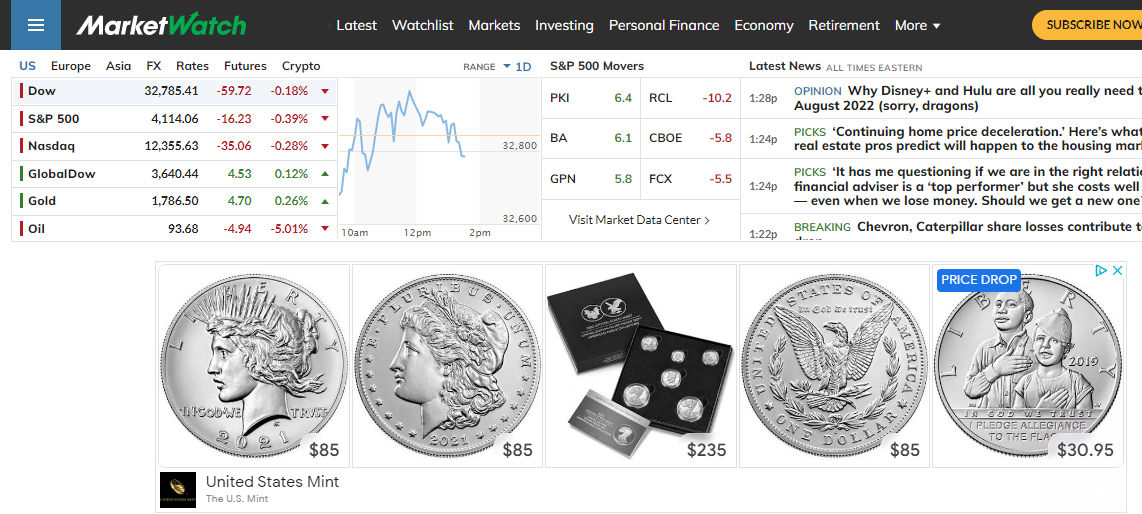Click the BA stock mover ticker
1142x514 pixels.
pos(560,138)
